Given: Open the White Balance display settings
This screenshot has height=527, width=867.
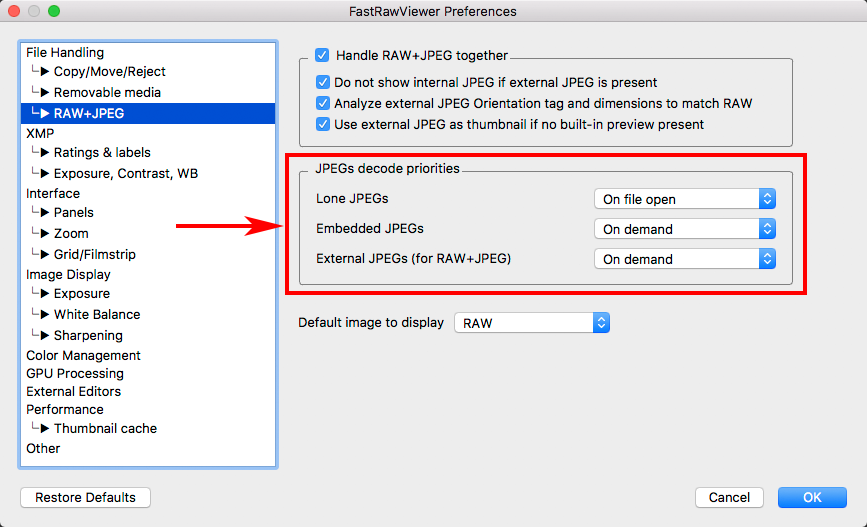Looking at the screenshot, I should coord(96,314).
